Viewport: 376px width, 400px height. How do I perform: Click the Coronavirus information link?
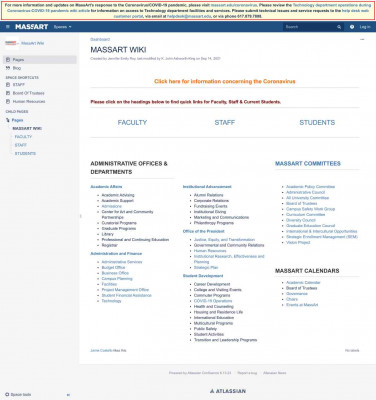[x=225, y=81]
